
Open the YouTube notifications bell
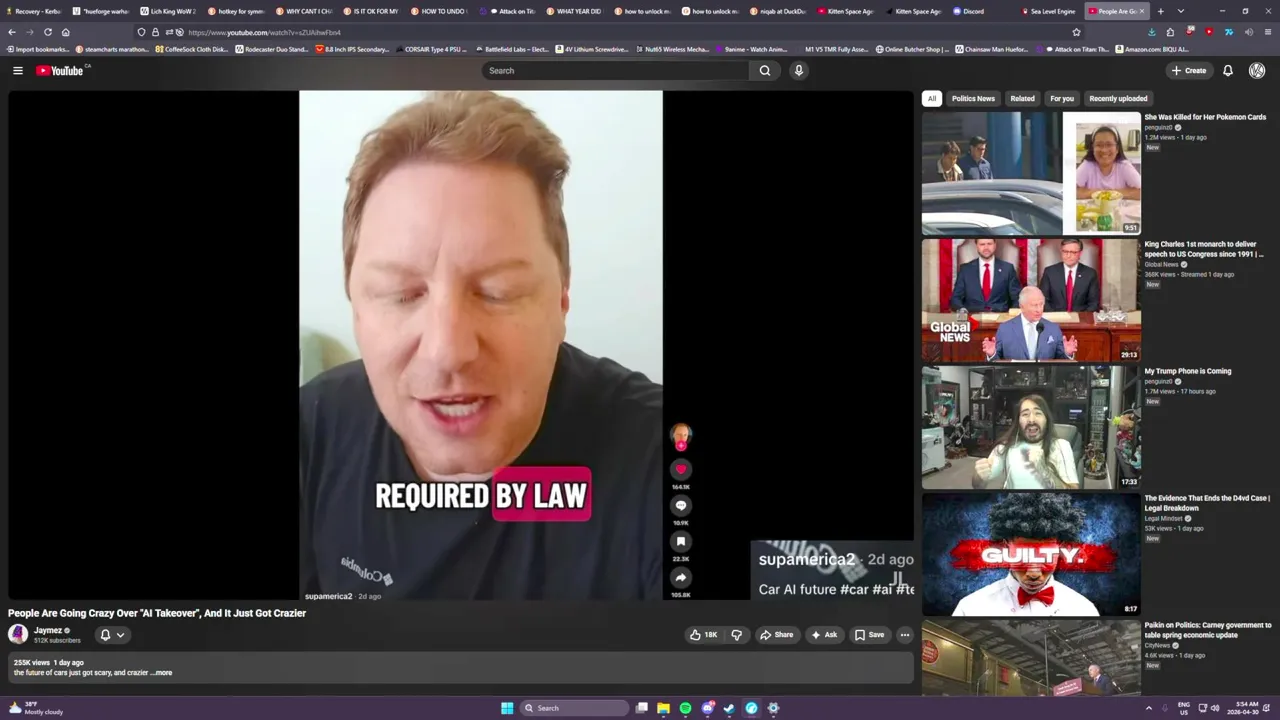pos(1228,71)
